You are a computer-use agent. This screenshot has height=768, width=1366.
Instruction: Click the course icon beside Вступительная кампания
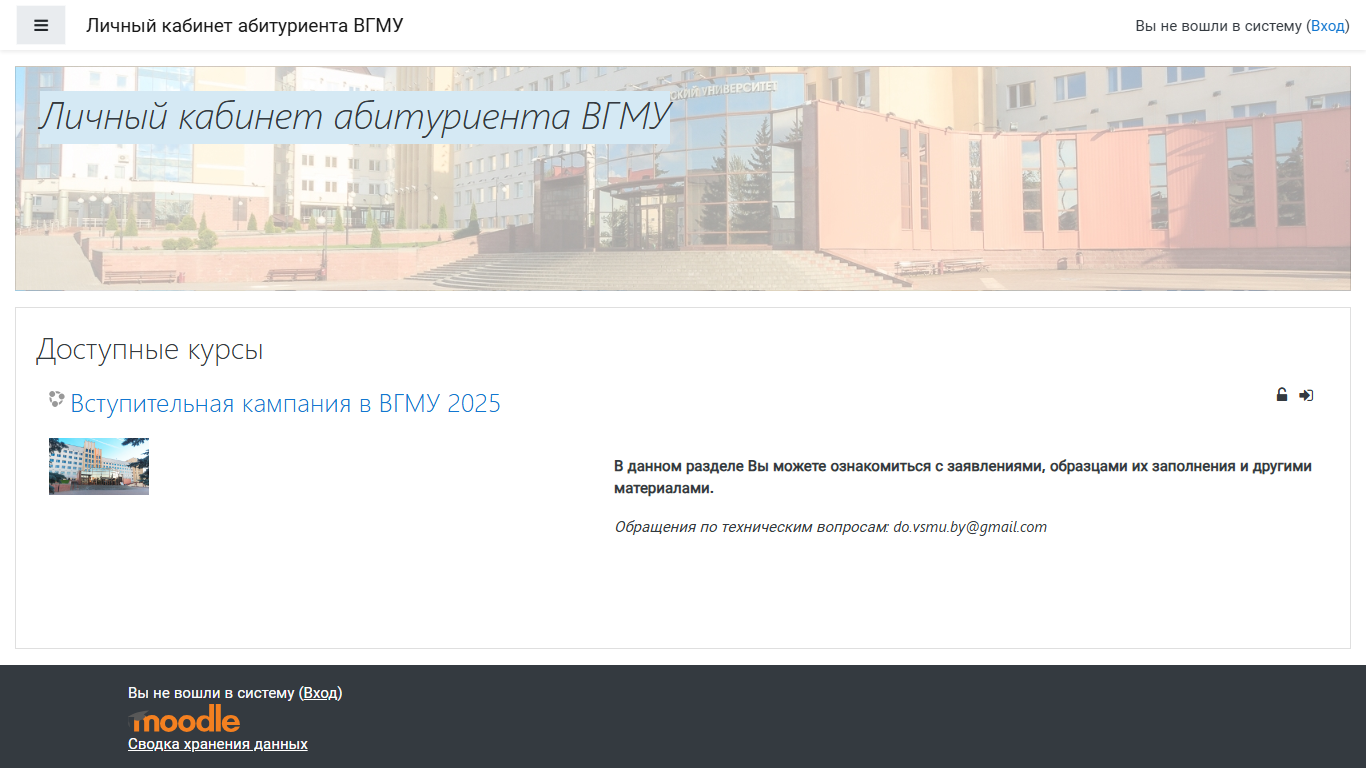[x=57, y=400]
